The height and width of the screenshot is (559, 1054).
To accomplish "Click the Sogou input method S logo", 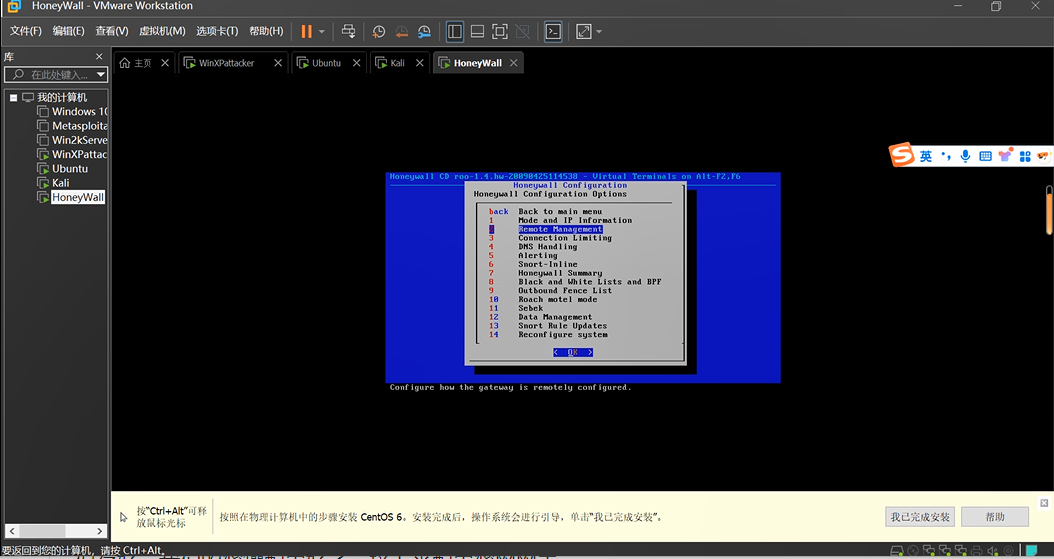I will [x=901, y=155].
